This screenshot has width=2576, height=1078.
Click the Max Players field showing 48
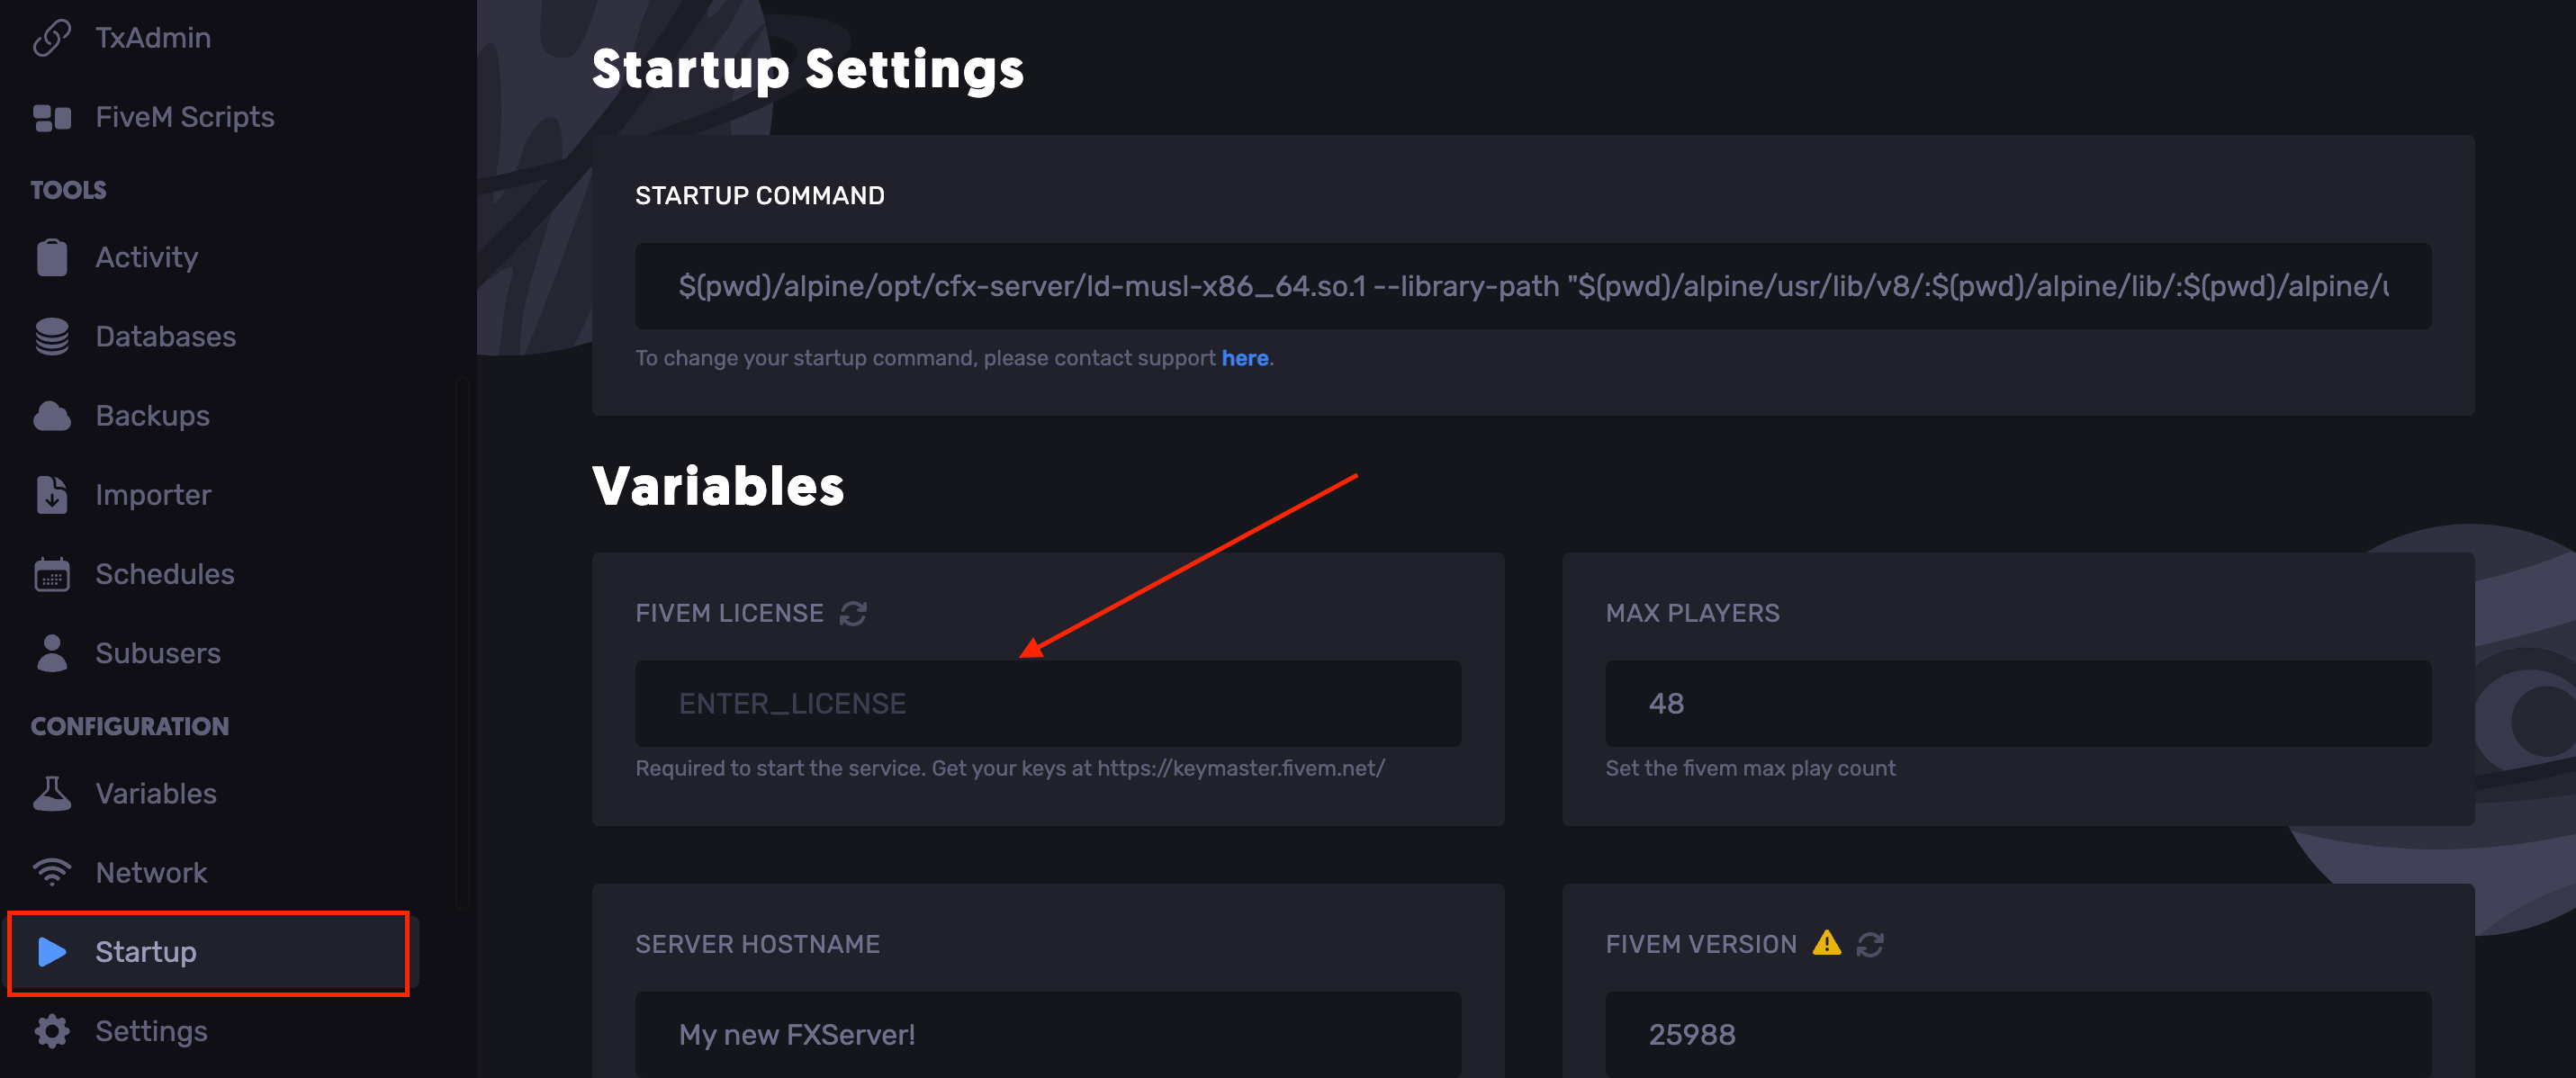point(2017,704)
